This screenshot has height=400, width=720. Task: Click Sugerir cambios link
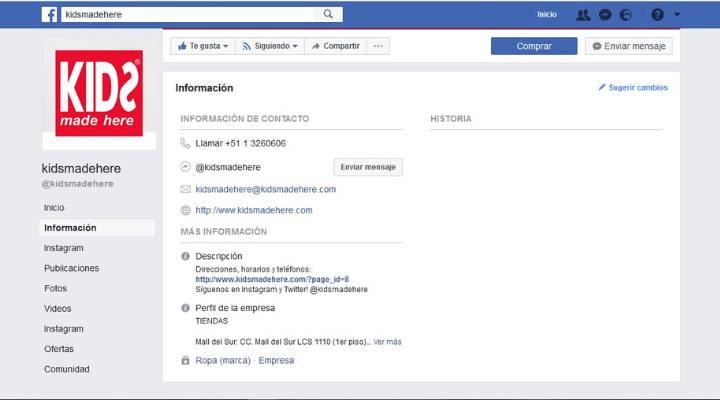tap(638, 87)
